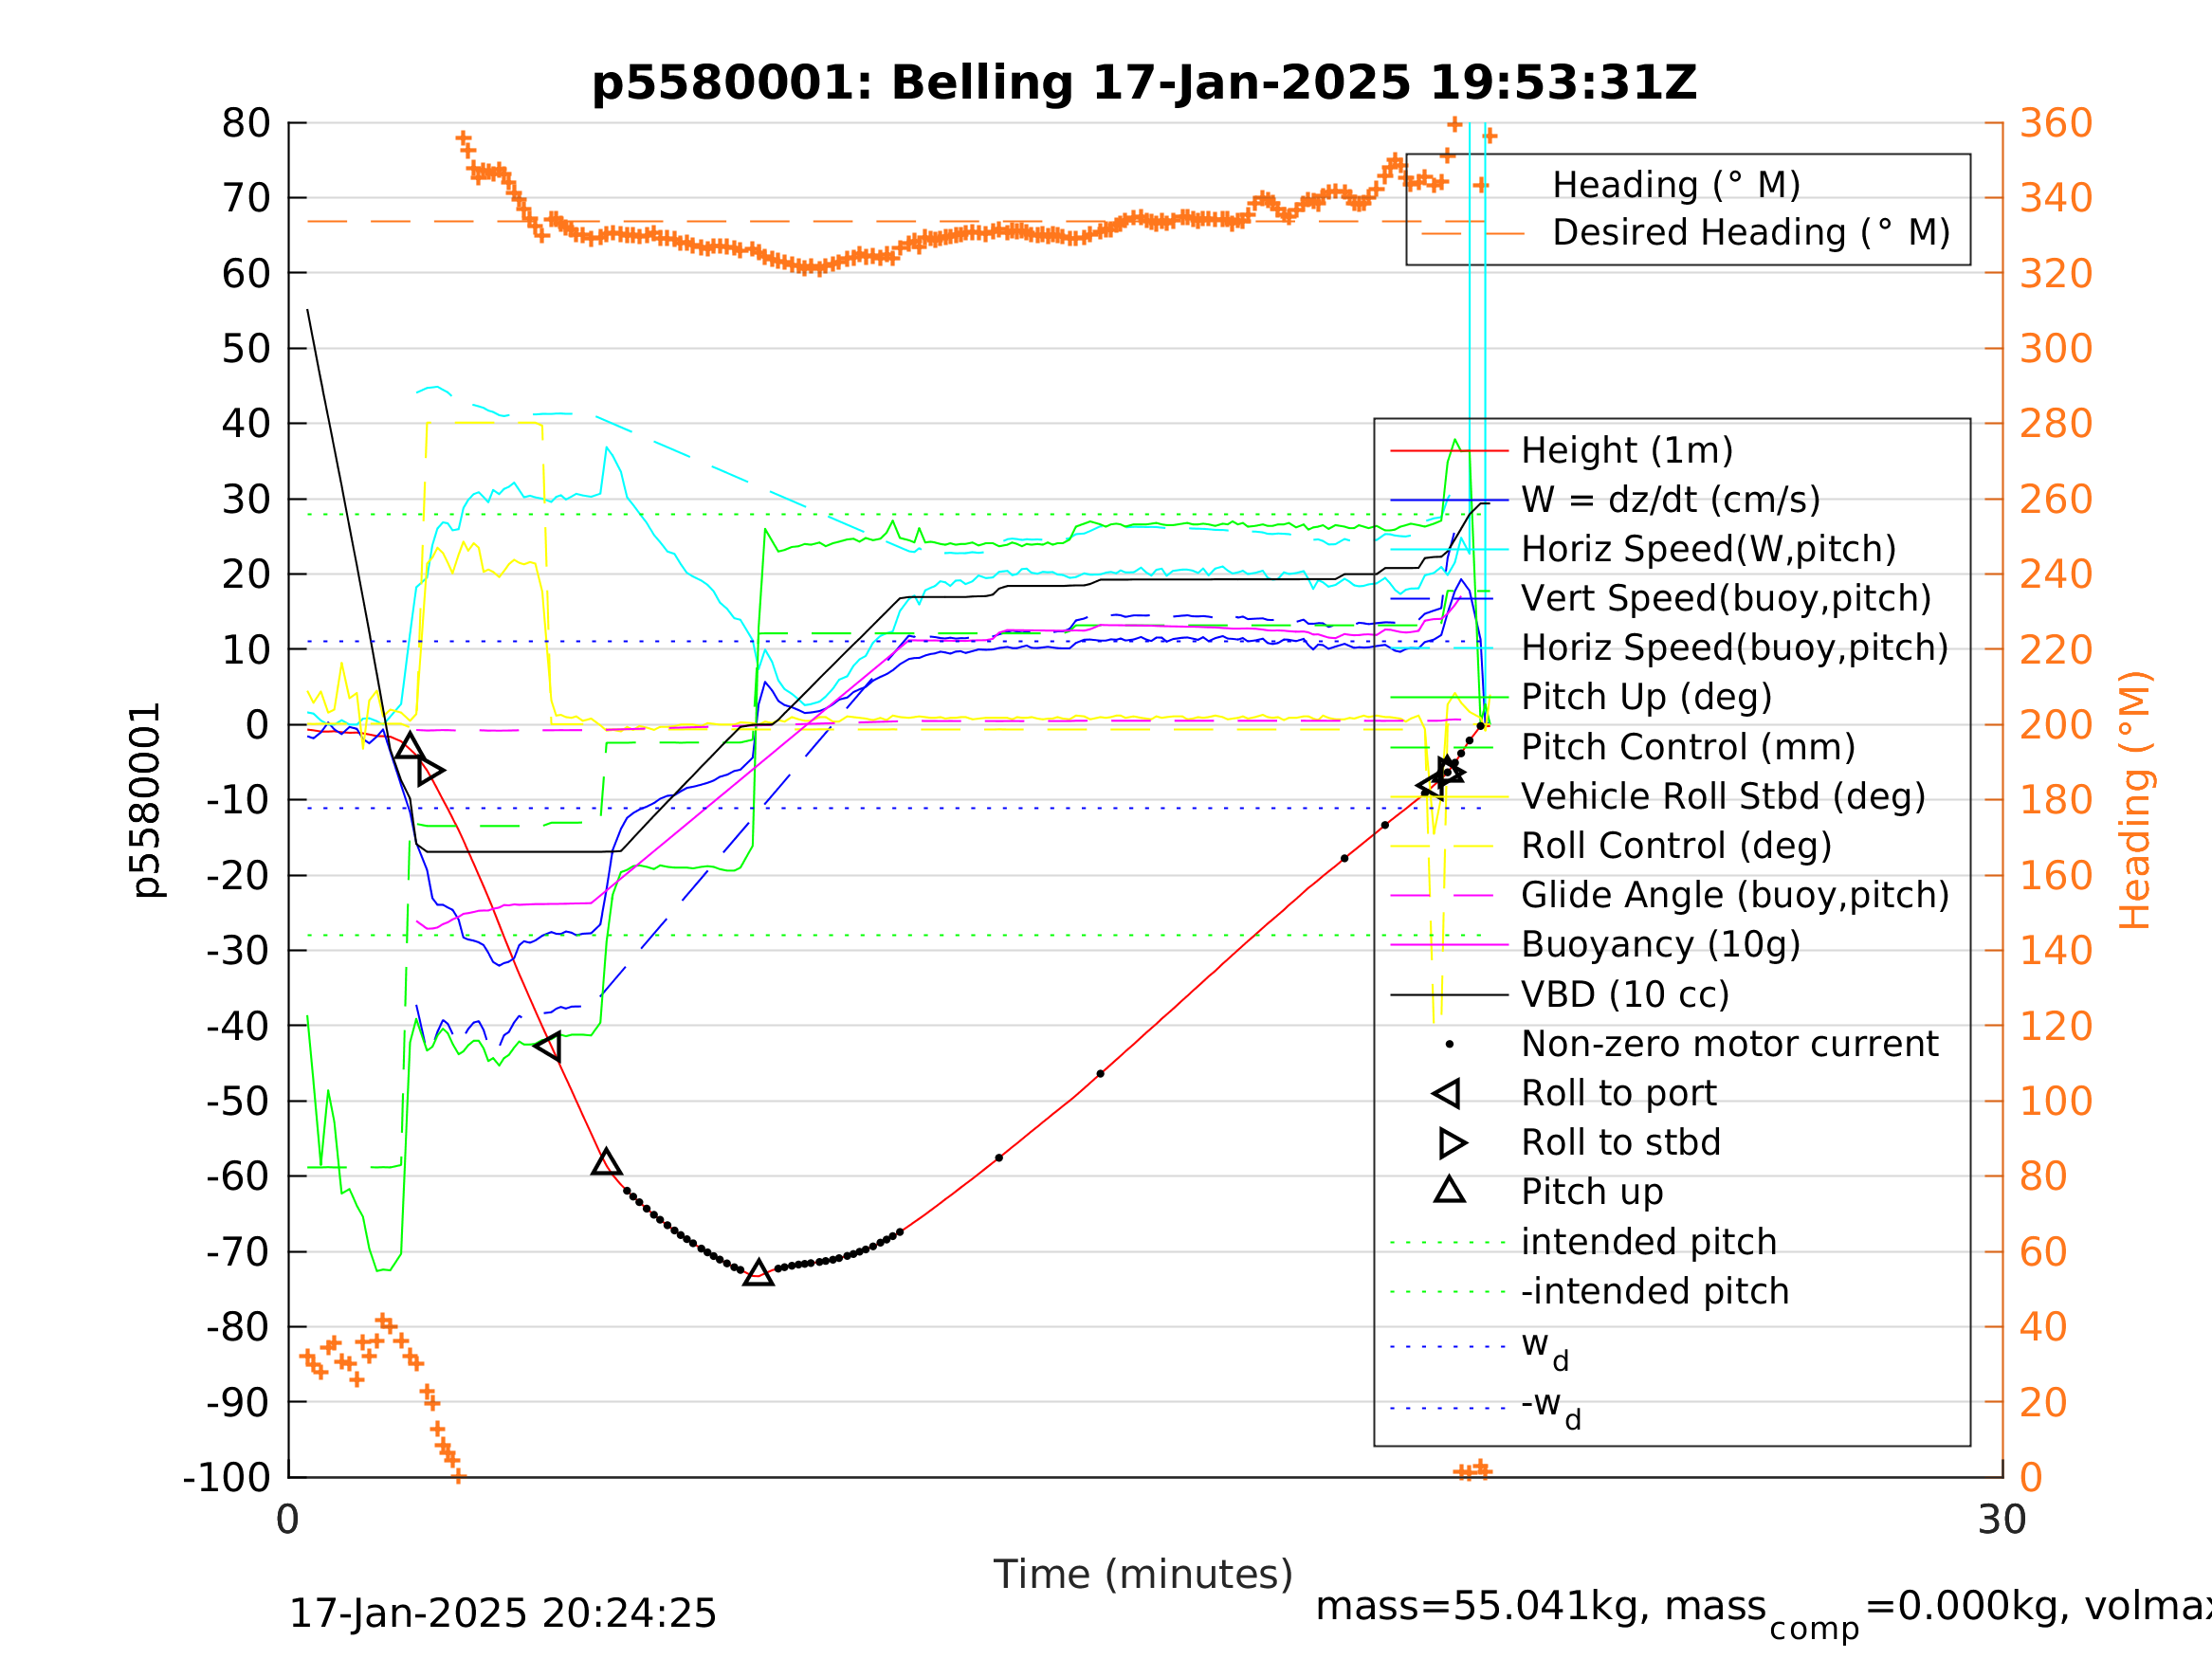Click 'Vert Speed(buoy,pitch)' legend label
The image size is (2212, 1659).
[1726, 598]
